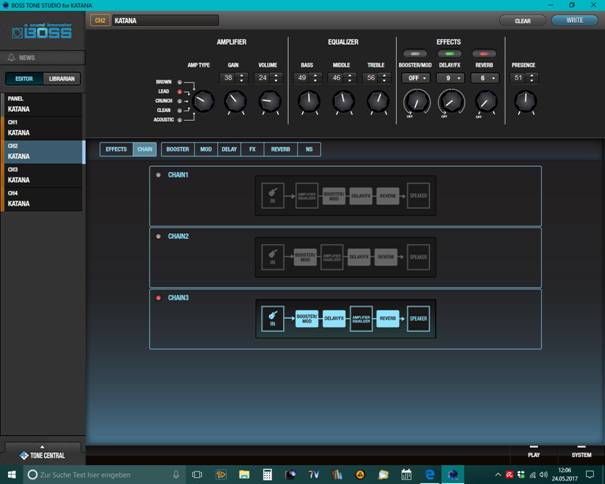Click the GAIN knob
The height and width of the screenshot is (484, 605).
[x=235, y=101]
